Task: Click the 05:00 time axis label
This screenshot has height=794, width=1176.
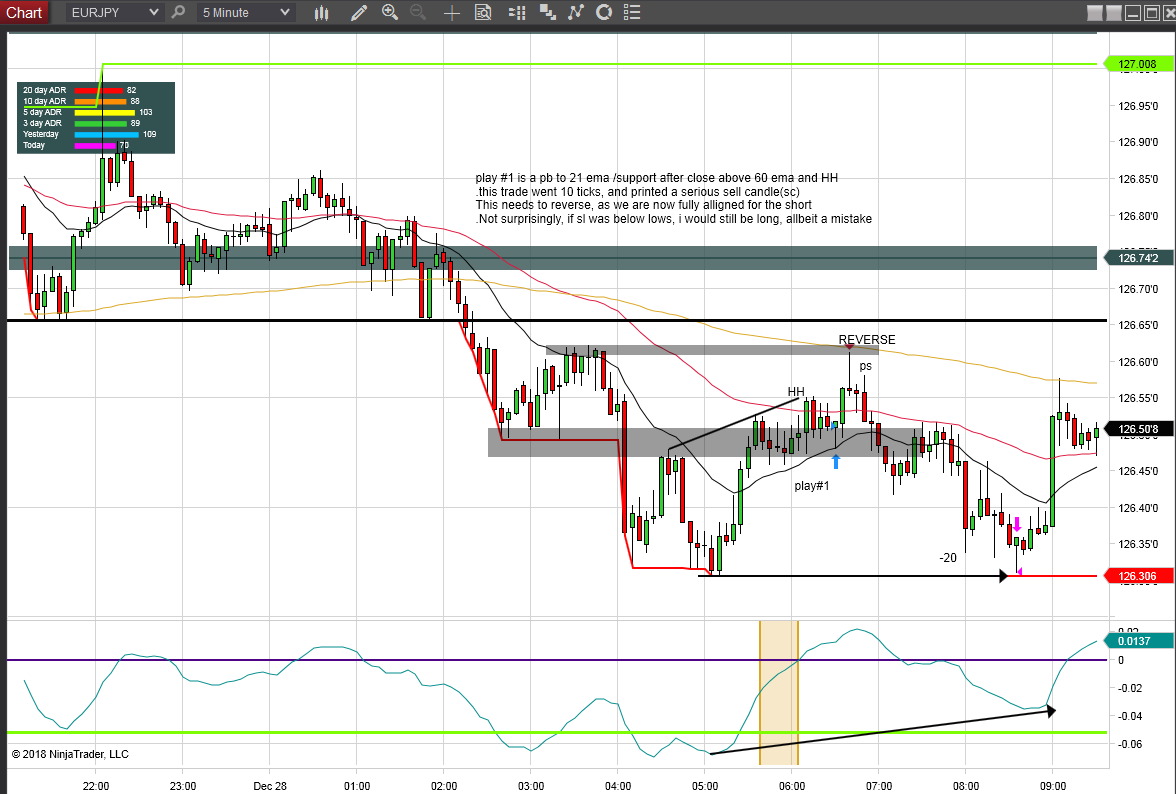Action: coord(705,786)
